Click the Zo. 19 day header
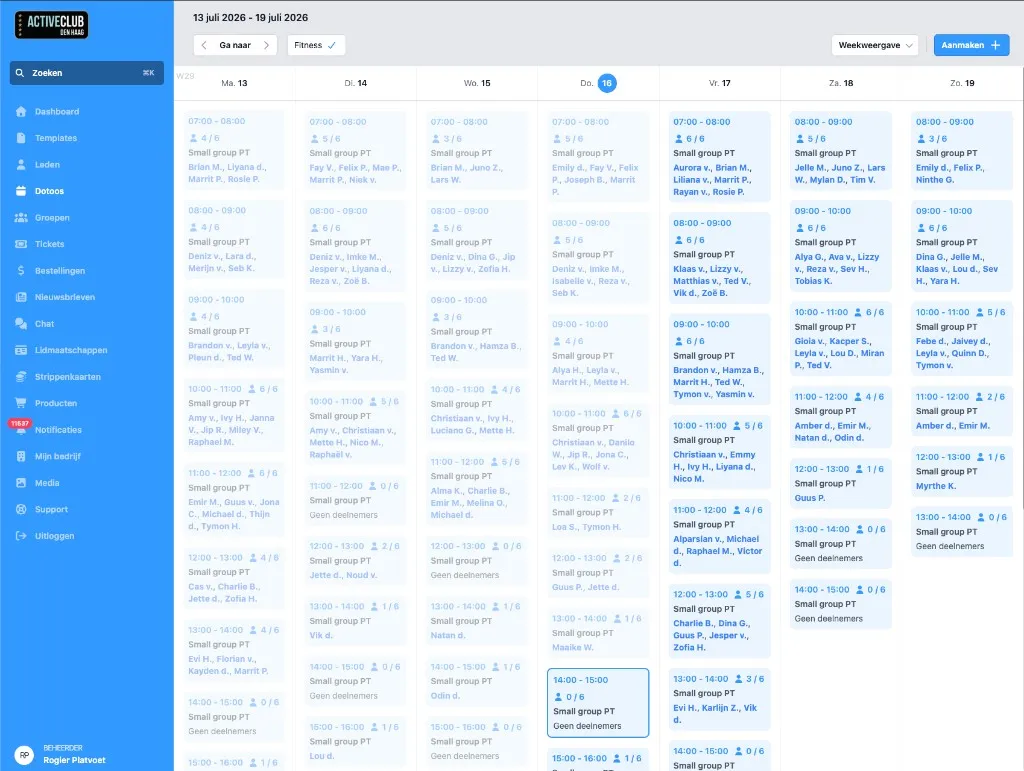This screenshot has width=1024, height=771. pyautogui.click(x=962, y=83)
